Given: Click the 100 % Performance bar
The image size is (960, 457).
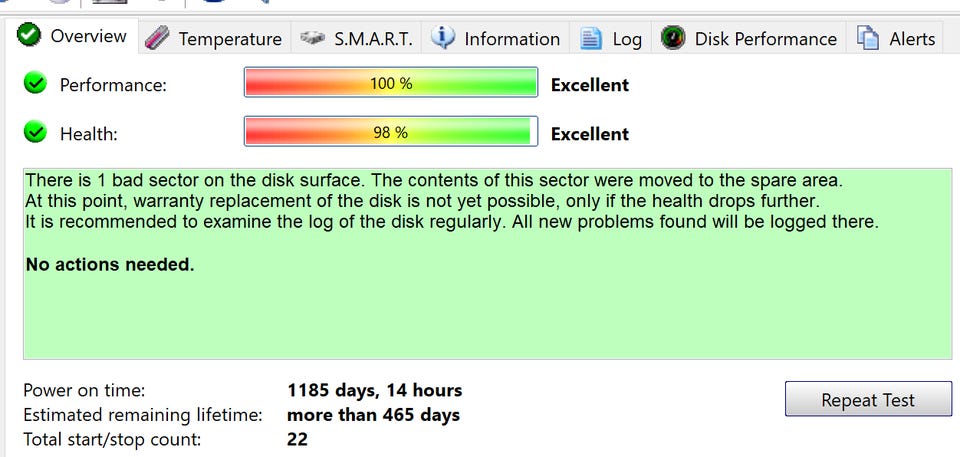Looking at the screenshot, I should (x=391, y=84).
